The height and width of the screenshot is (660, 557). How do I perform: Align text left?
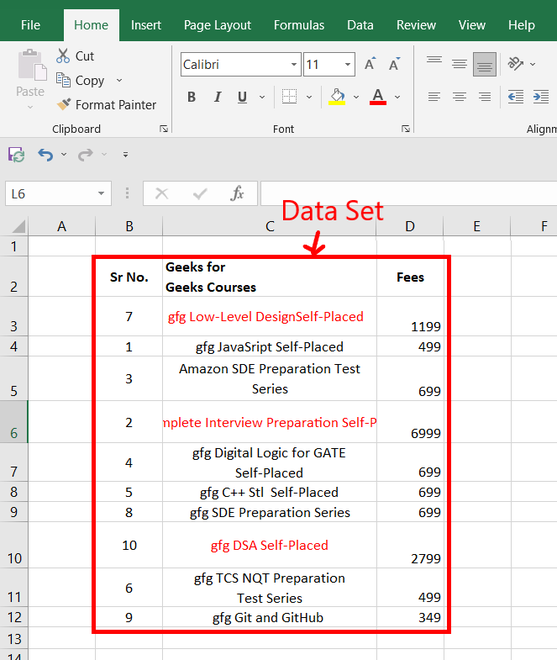(x=434, y=97)
